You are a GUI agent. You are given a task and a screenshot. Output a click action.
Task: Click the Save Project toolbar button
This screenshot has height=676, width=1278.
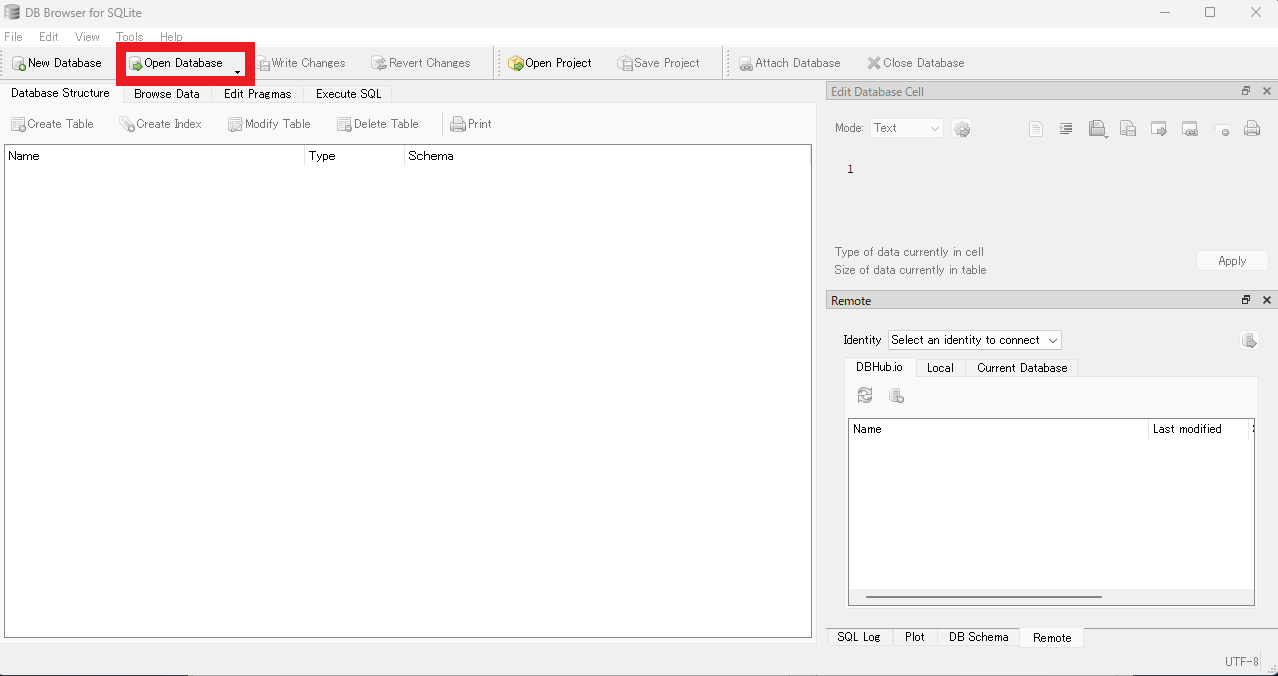pyautogui.click(x=658, y=63)
